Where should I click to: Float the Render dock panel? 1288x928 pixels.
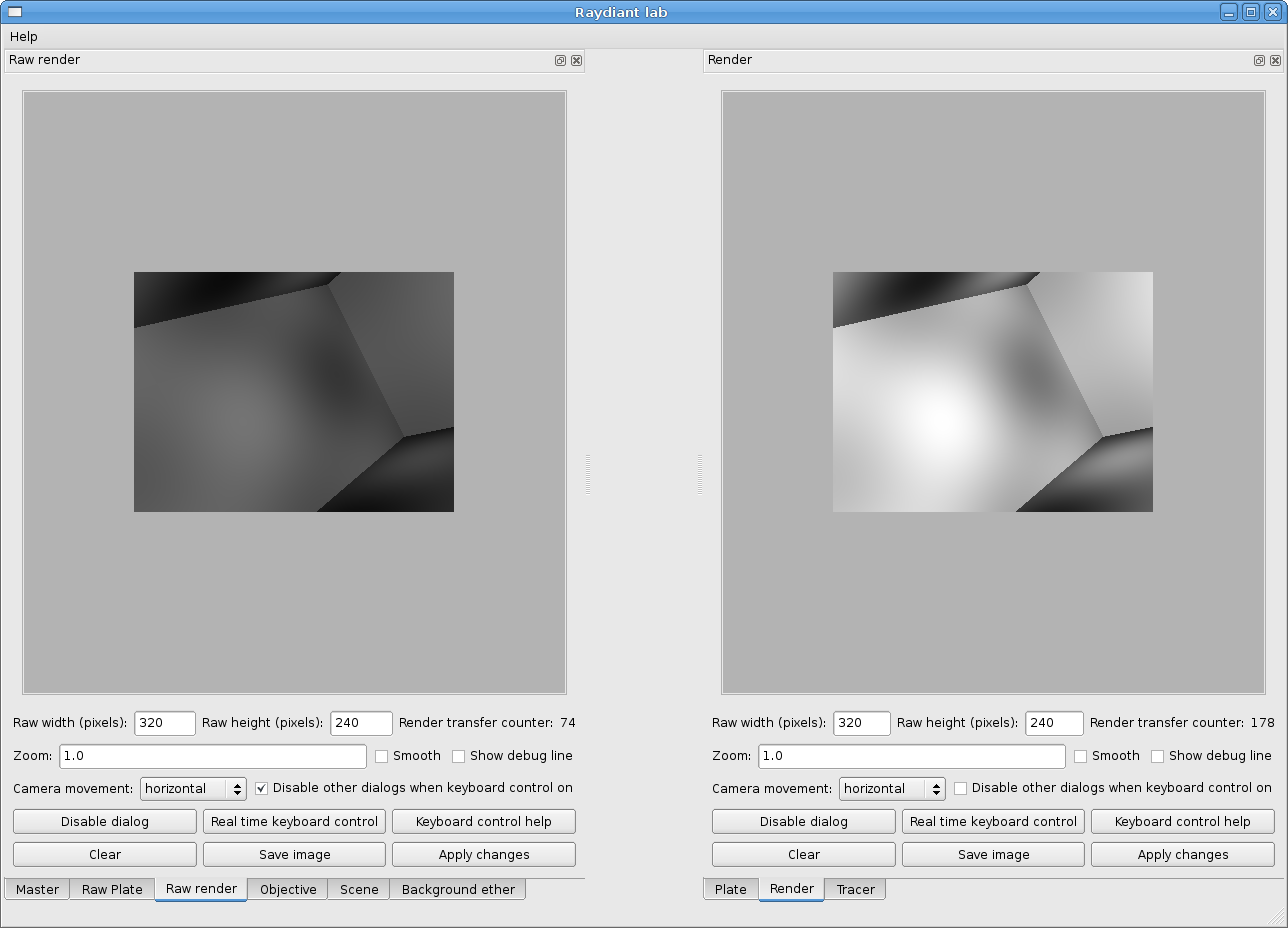point(1259,61)
